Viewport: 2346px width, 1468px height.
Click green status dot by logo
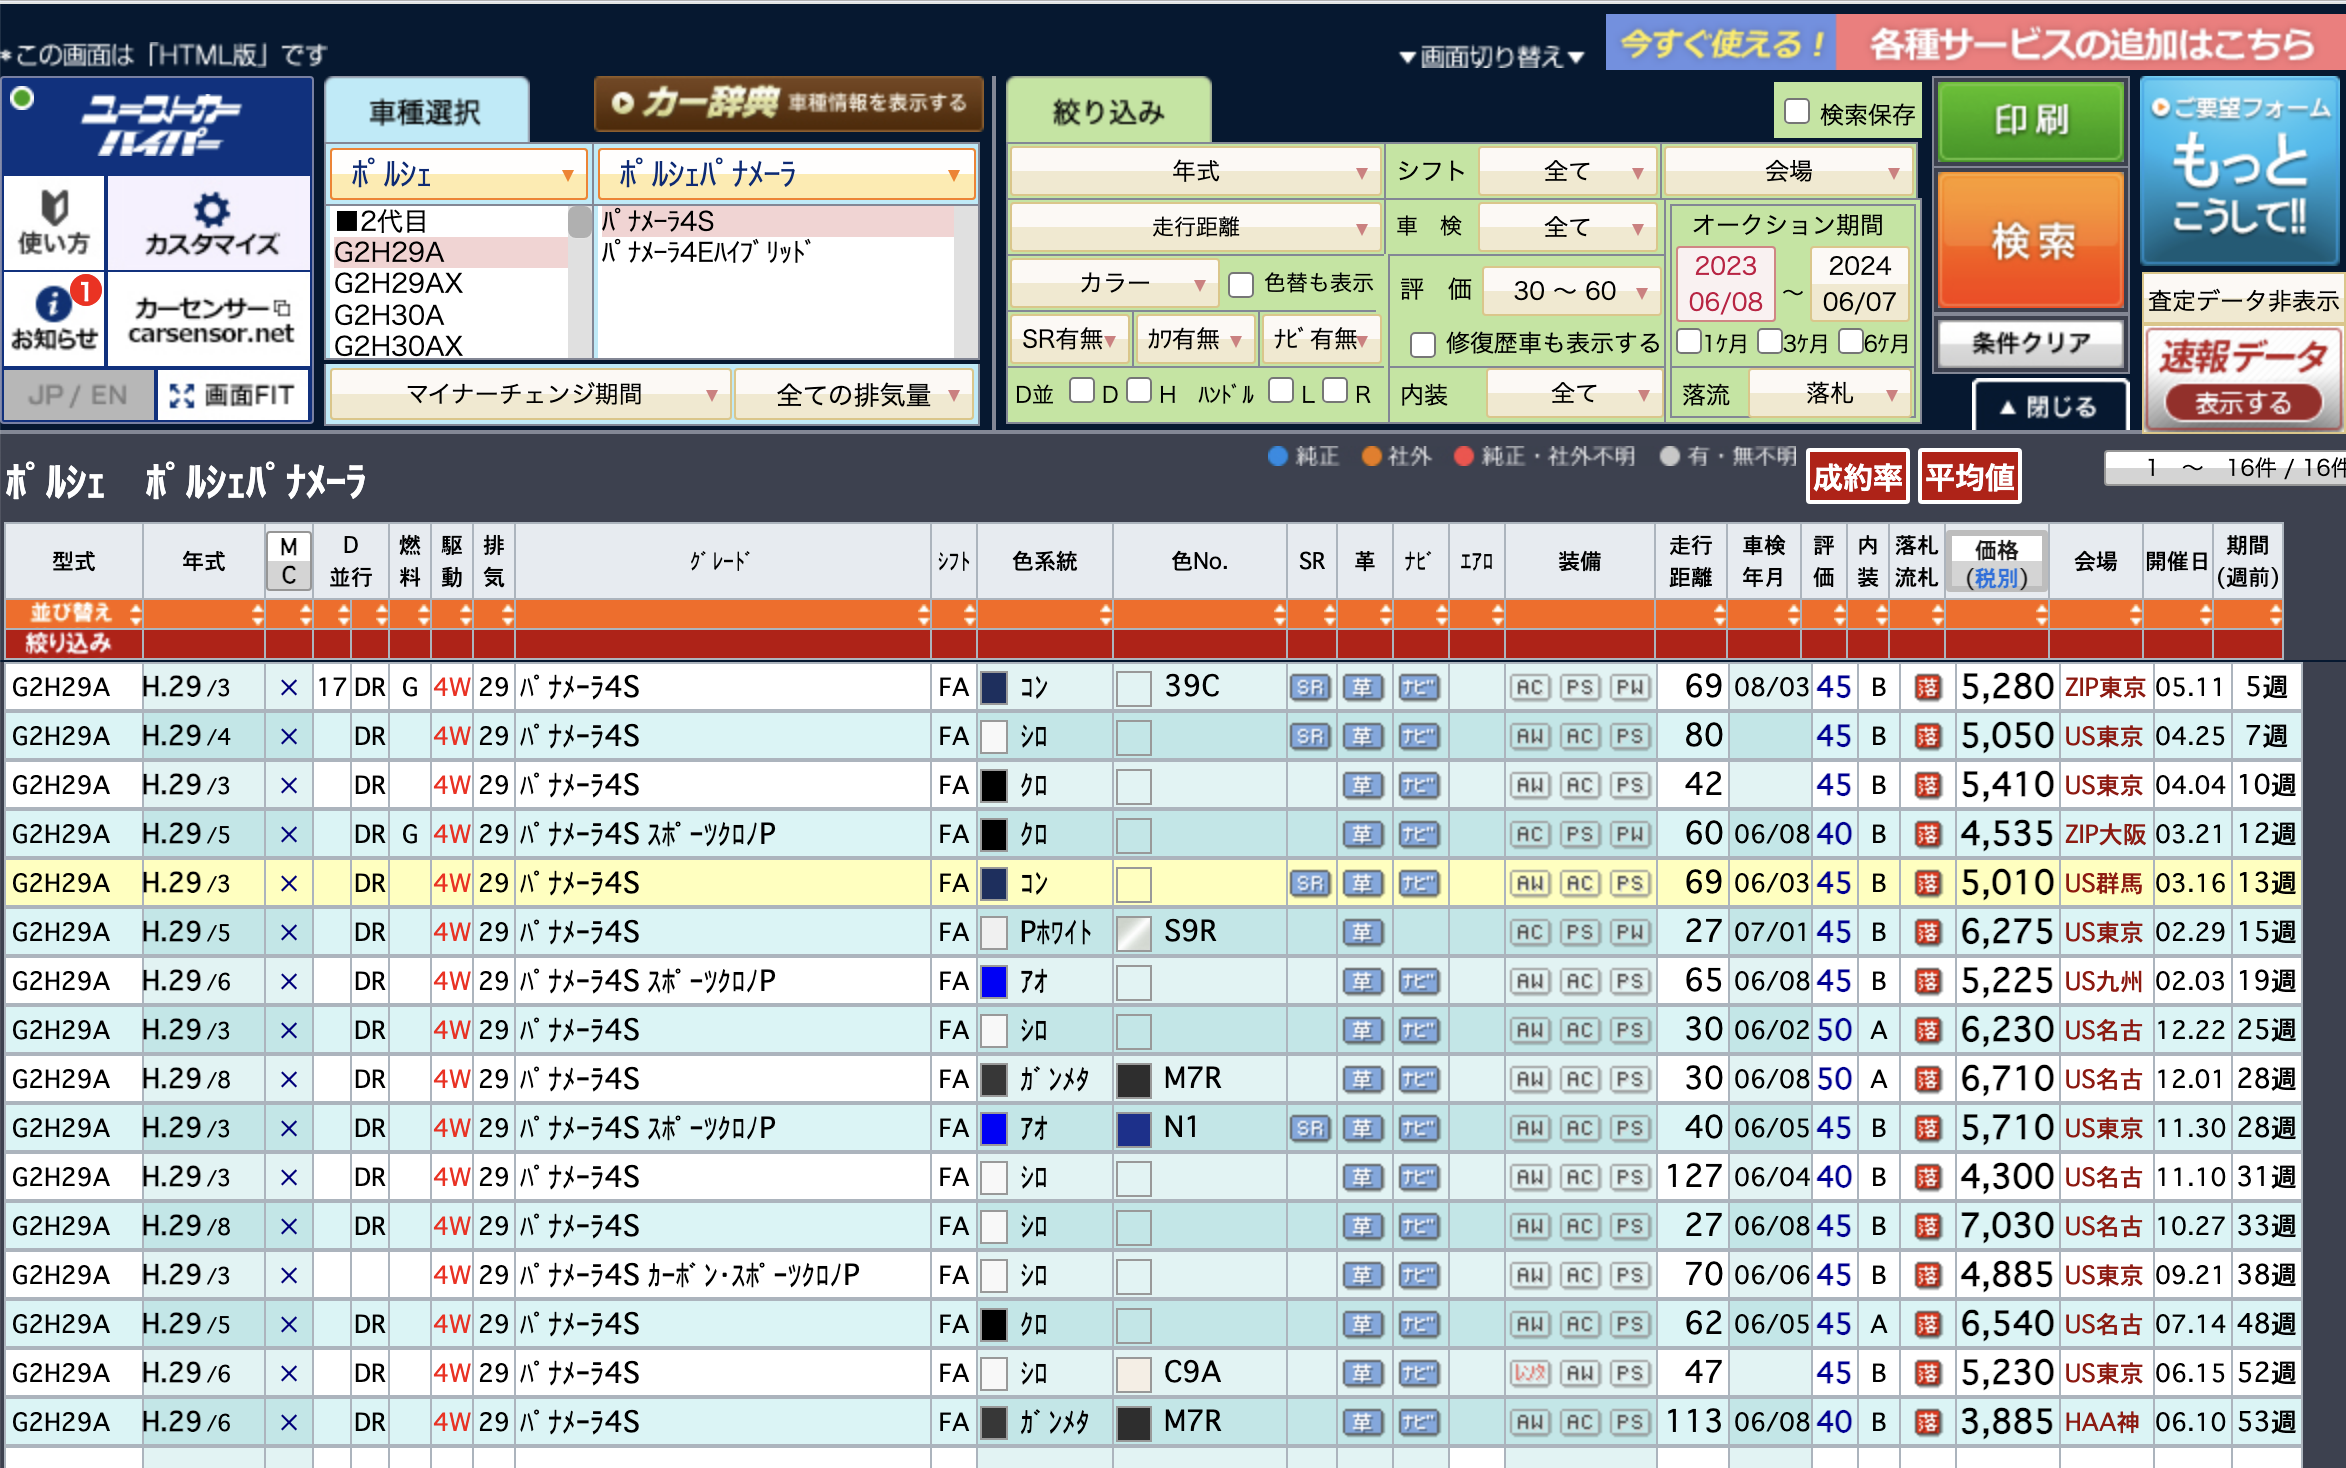click(x=22, y=98)
